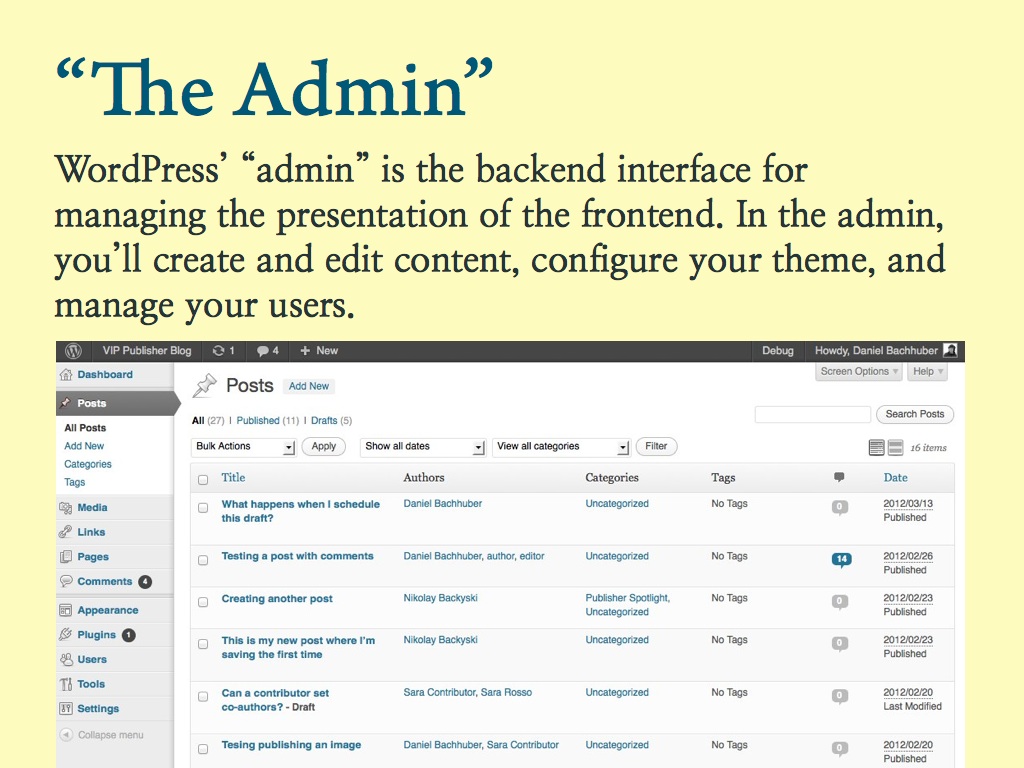Open the Dashboard menu item
This screenshot has width=1024, height=768.
105,375
